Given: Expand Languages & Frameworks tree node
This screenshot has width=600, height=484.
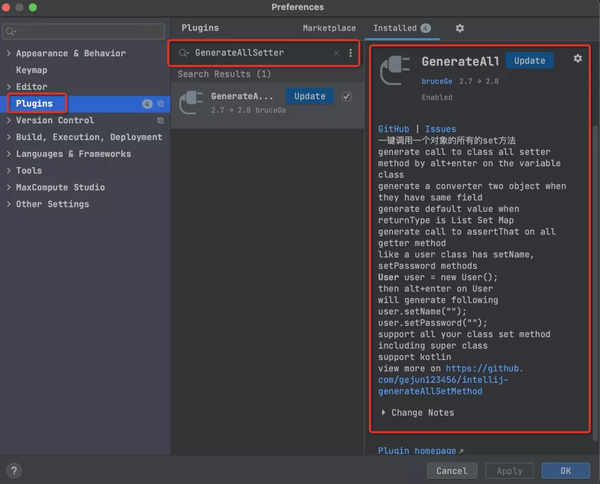Looking at the screenshot, I should click(x=9, y=155).
